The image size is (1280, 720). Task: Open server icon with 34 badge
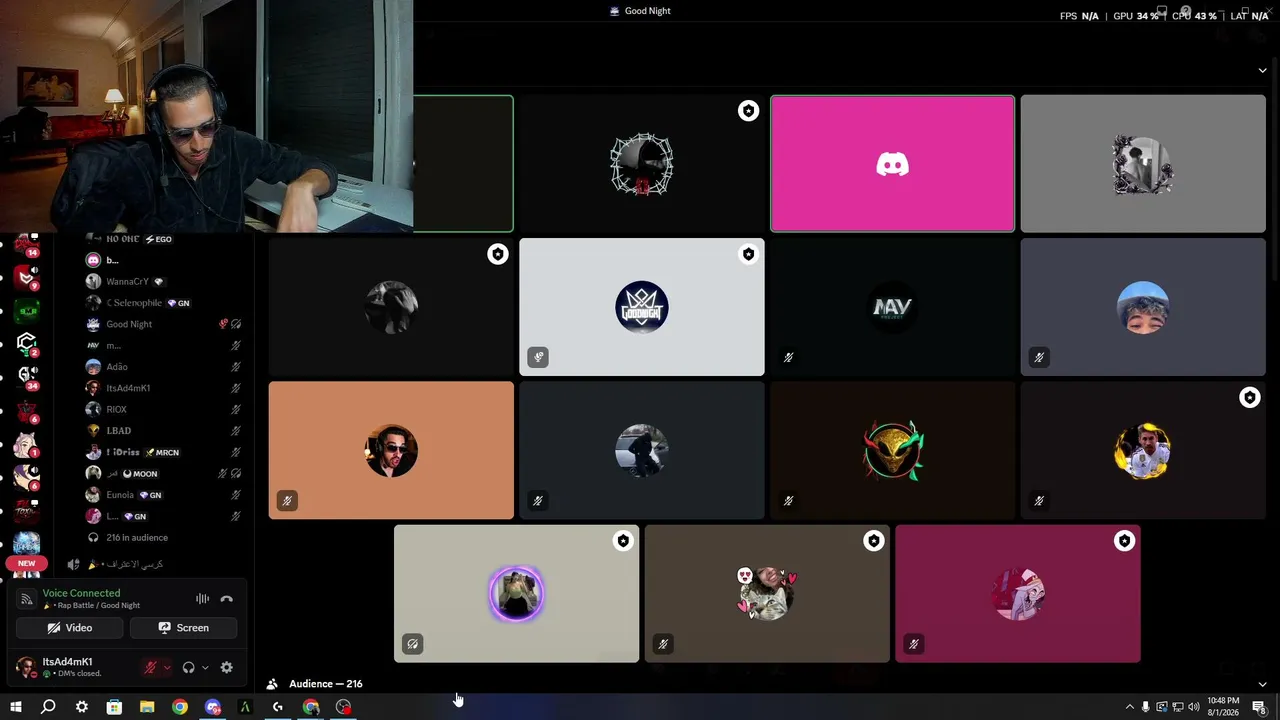pos(27,376)
